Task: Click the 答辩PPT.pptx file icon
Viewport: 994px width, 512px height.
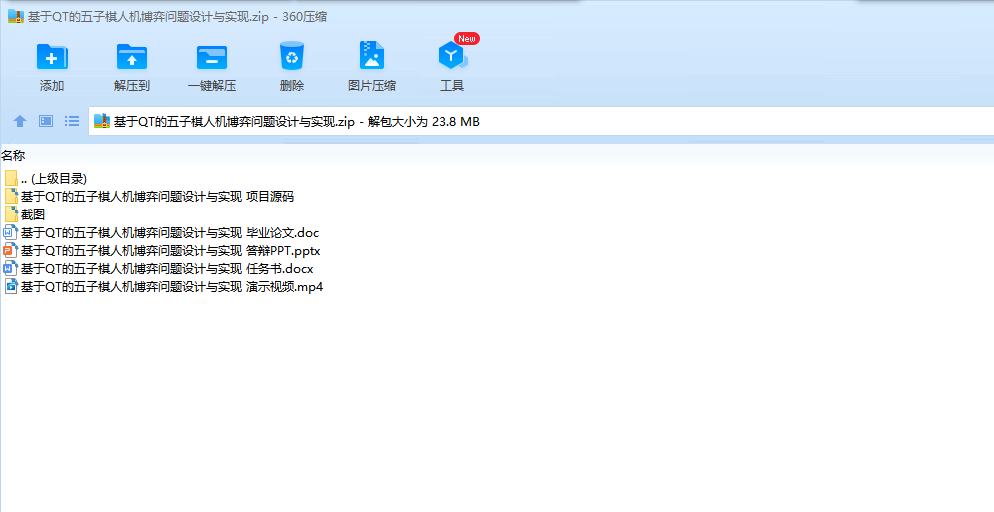Action: [x=11, y=250]
